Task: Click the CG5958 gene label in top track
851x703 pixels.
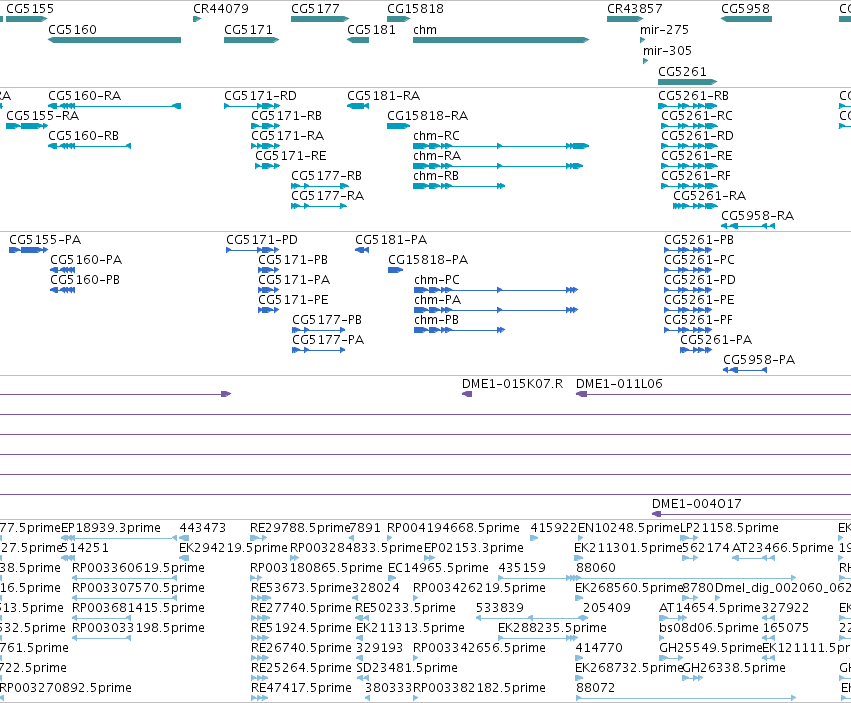Action: [745, 9]
